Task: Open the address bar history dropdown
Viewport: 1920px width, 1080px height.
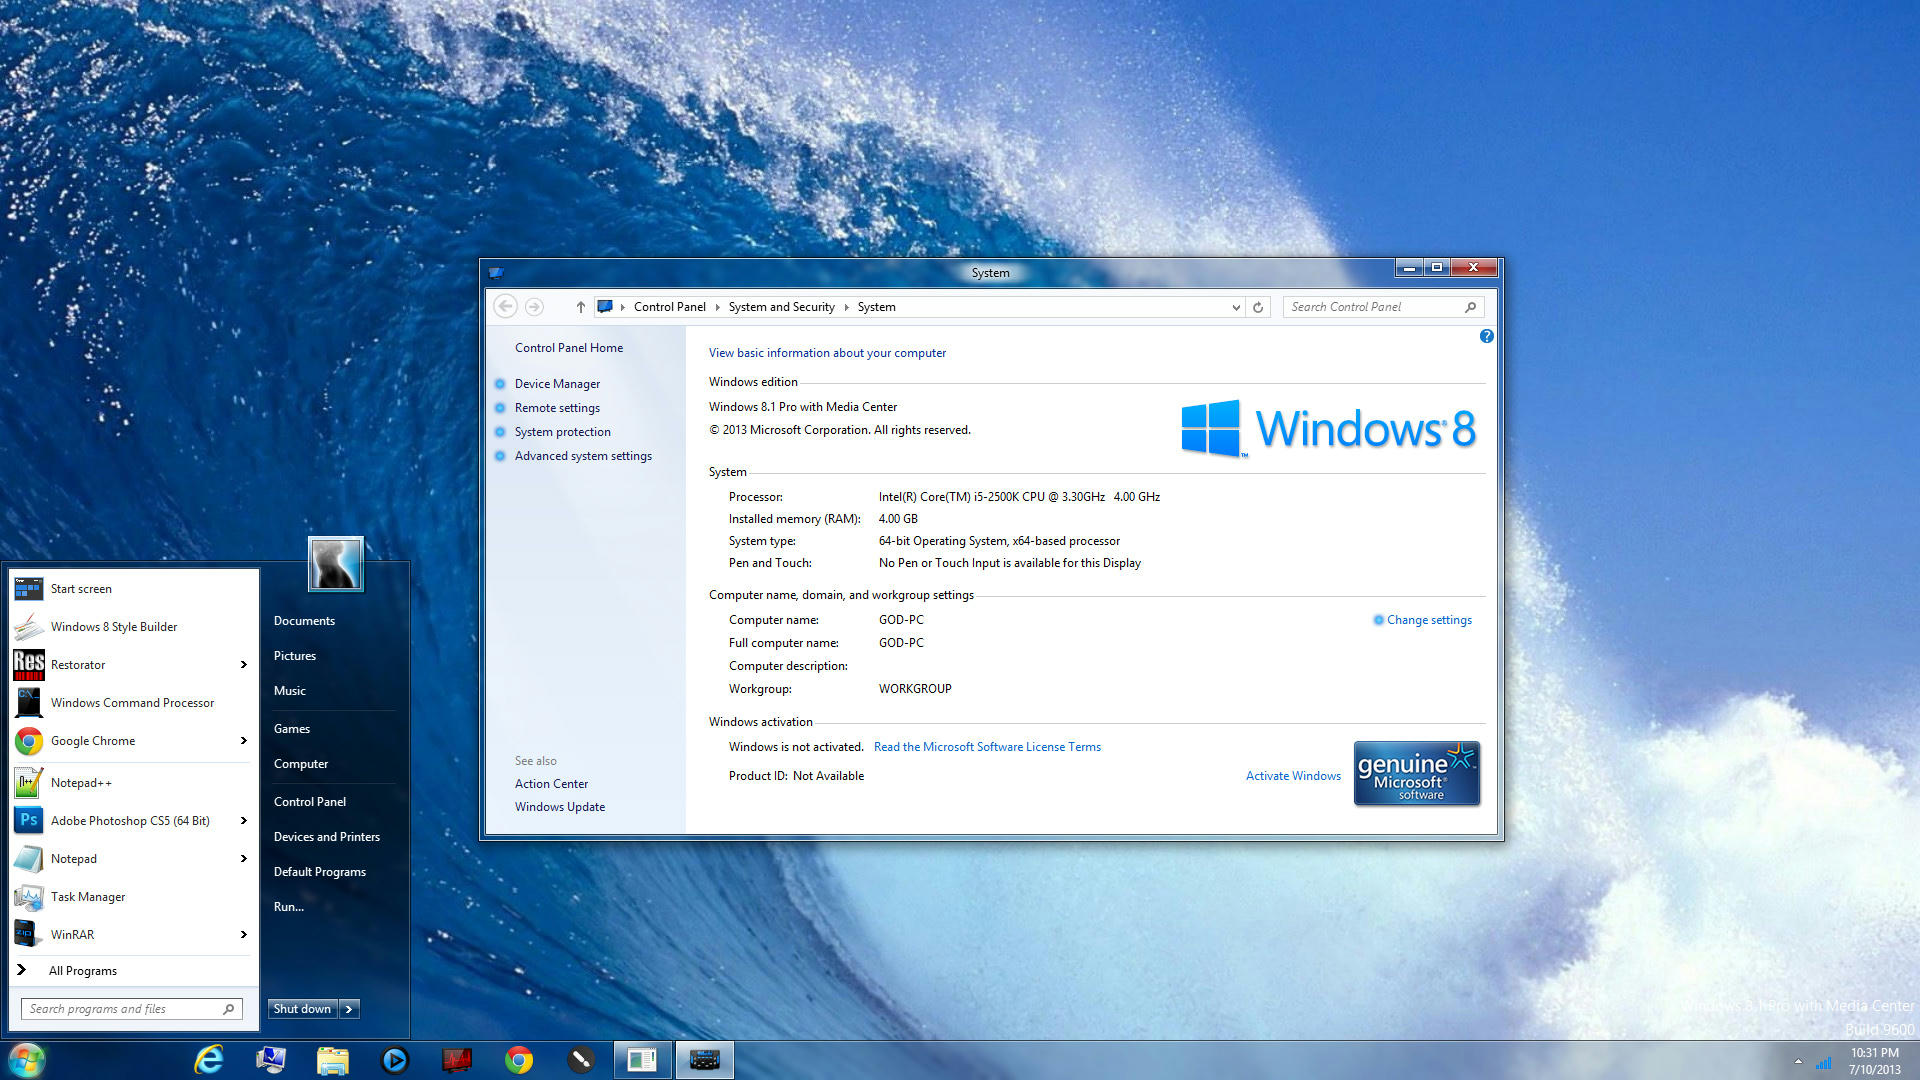Action: [x=1236, y=307]
